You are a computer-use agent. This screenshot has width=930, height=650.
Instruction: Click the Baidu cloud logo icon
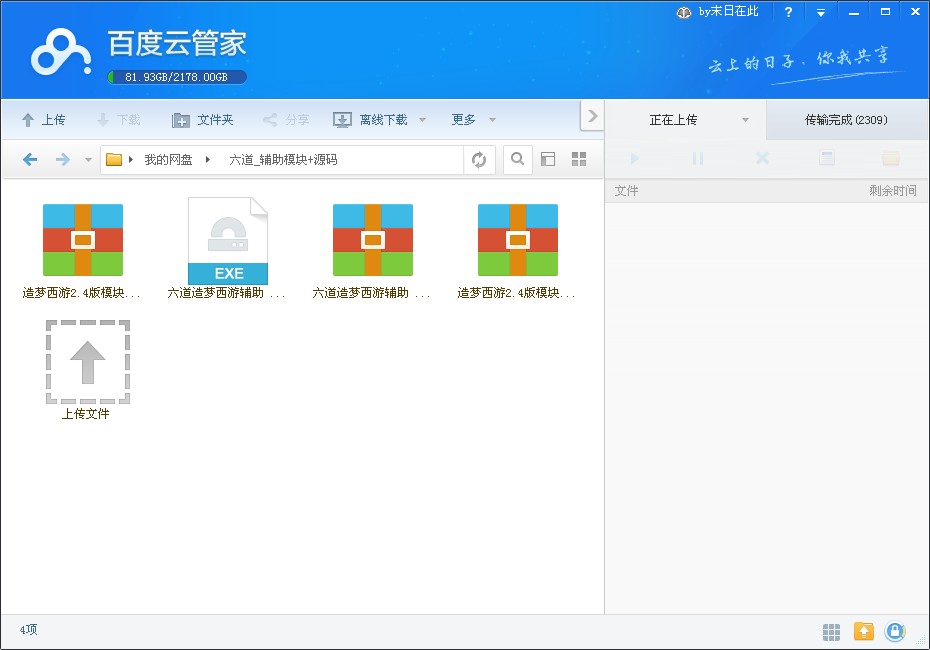coord(61,52)
